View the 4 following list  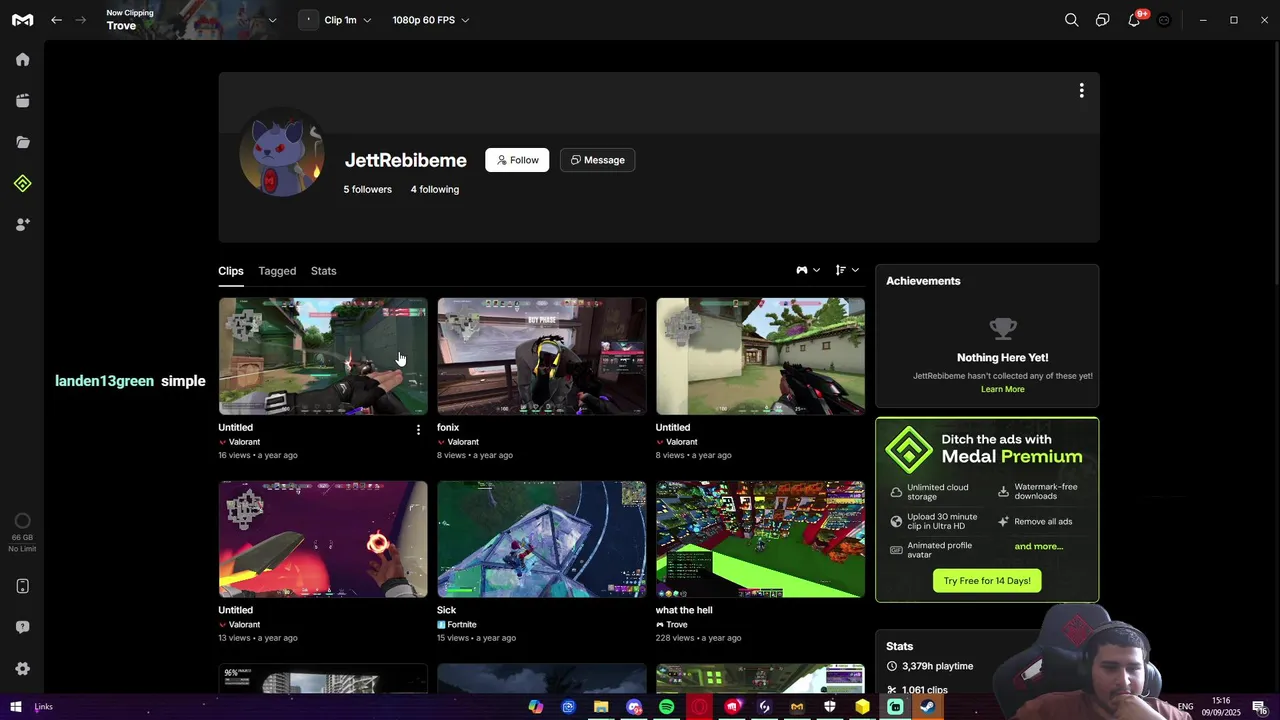point(435,189)
